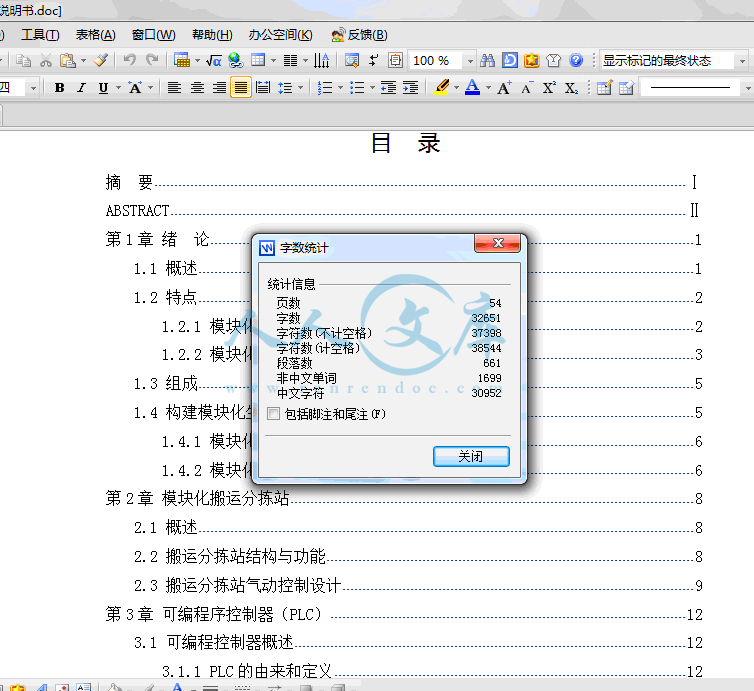Open the font size dropdown arrow
754x691 pixels.
pyautogui.click(x=33, y=88)
